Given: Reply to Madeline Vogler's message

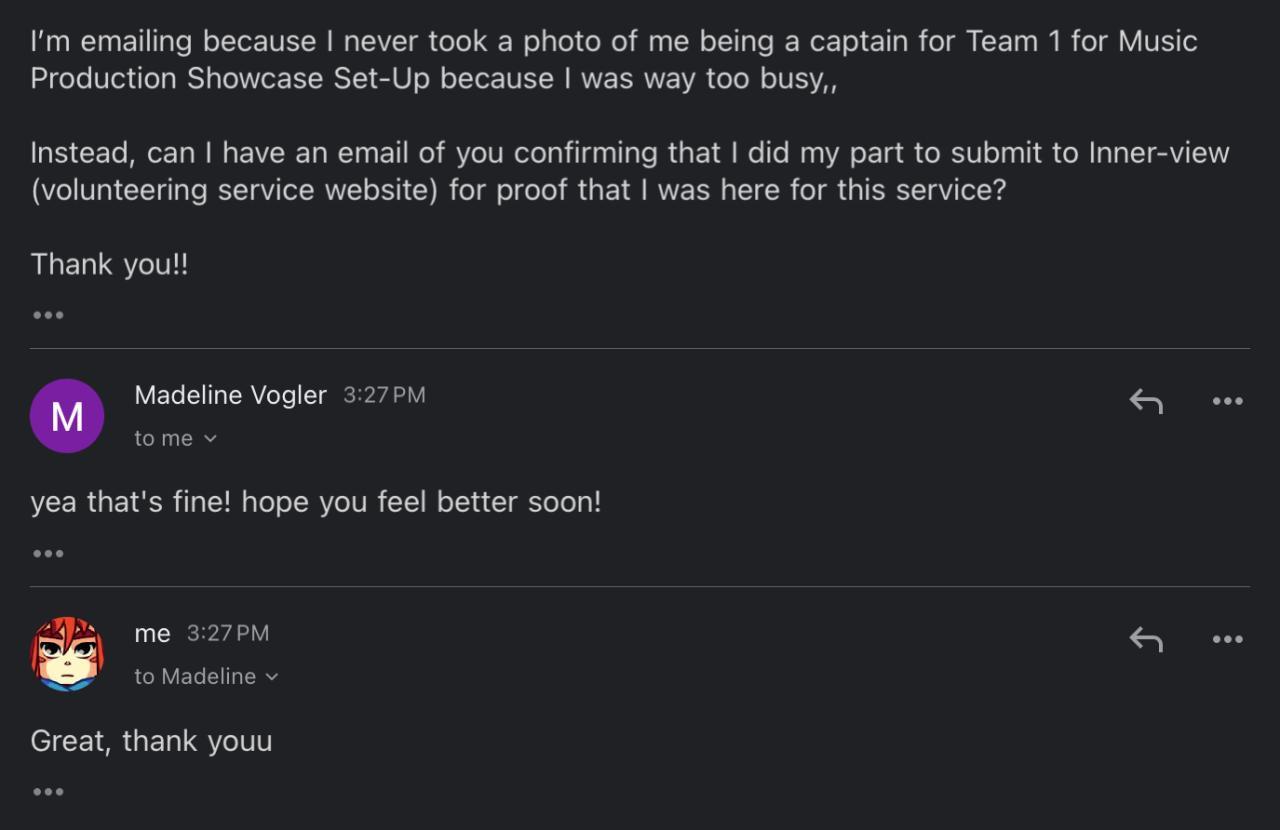Looking at the screenshot, I should pos(1146,401).
